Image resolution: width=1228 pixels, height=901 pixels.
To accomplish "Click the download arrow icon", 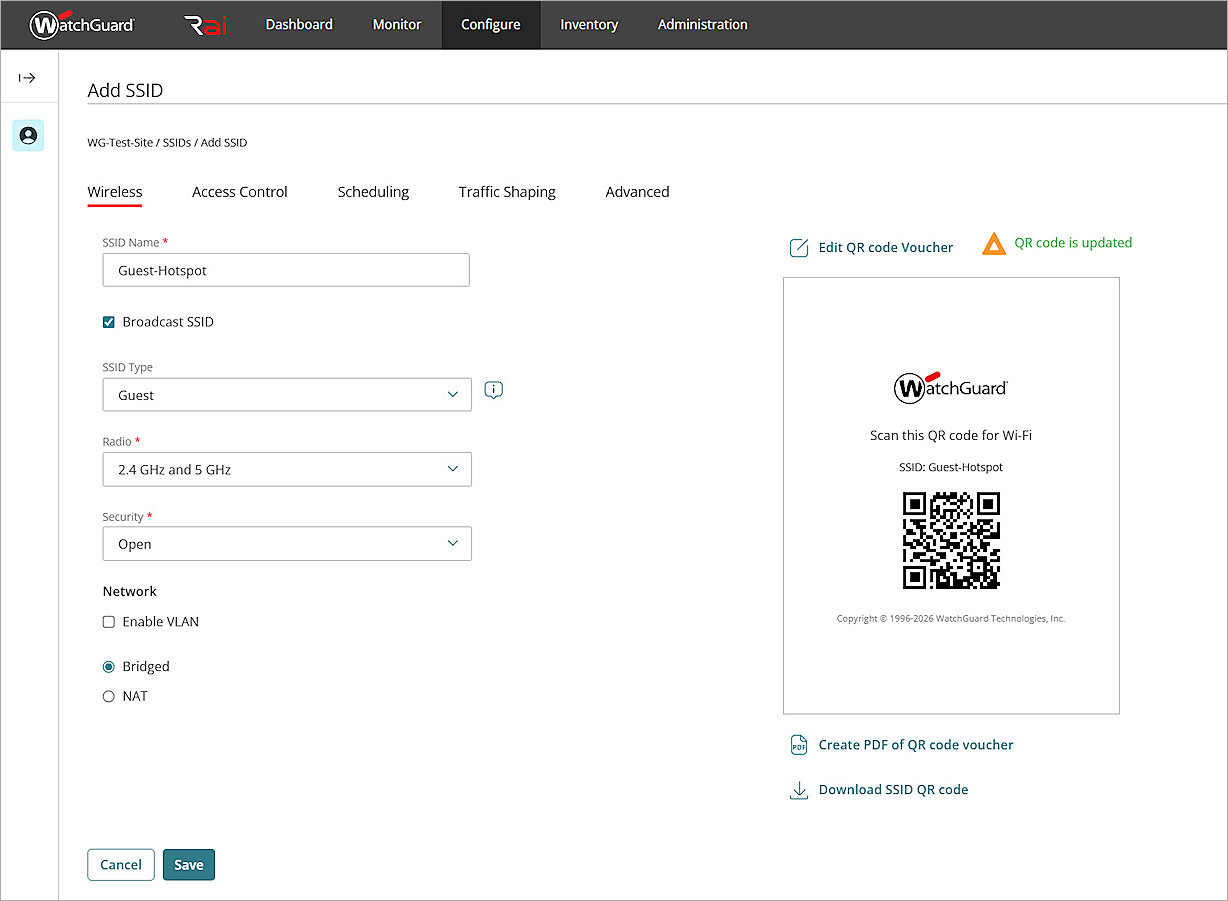I will click(799, 790).
